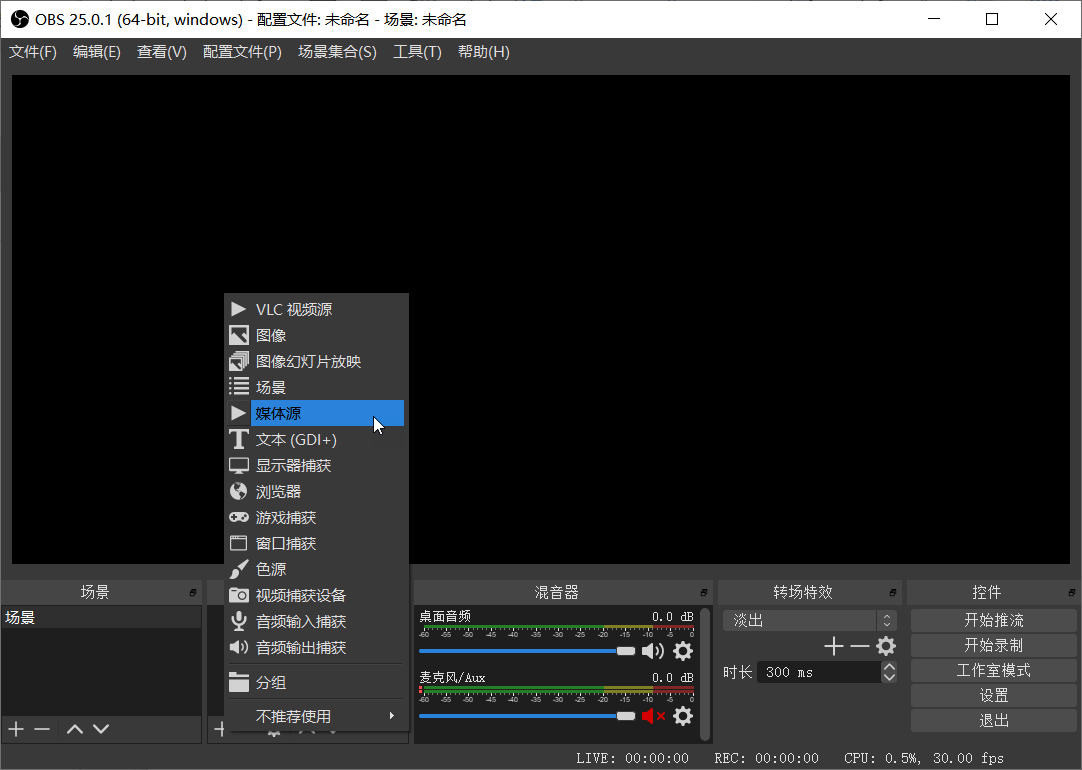Image resolution: width=1082 pixels, height=770 pixels.
Task: Open the 帮助(H) menu
Action: tap(484, 52)
